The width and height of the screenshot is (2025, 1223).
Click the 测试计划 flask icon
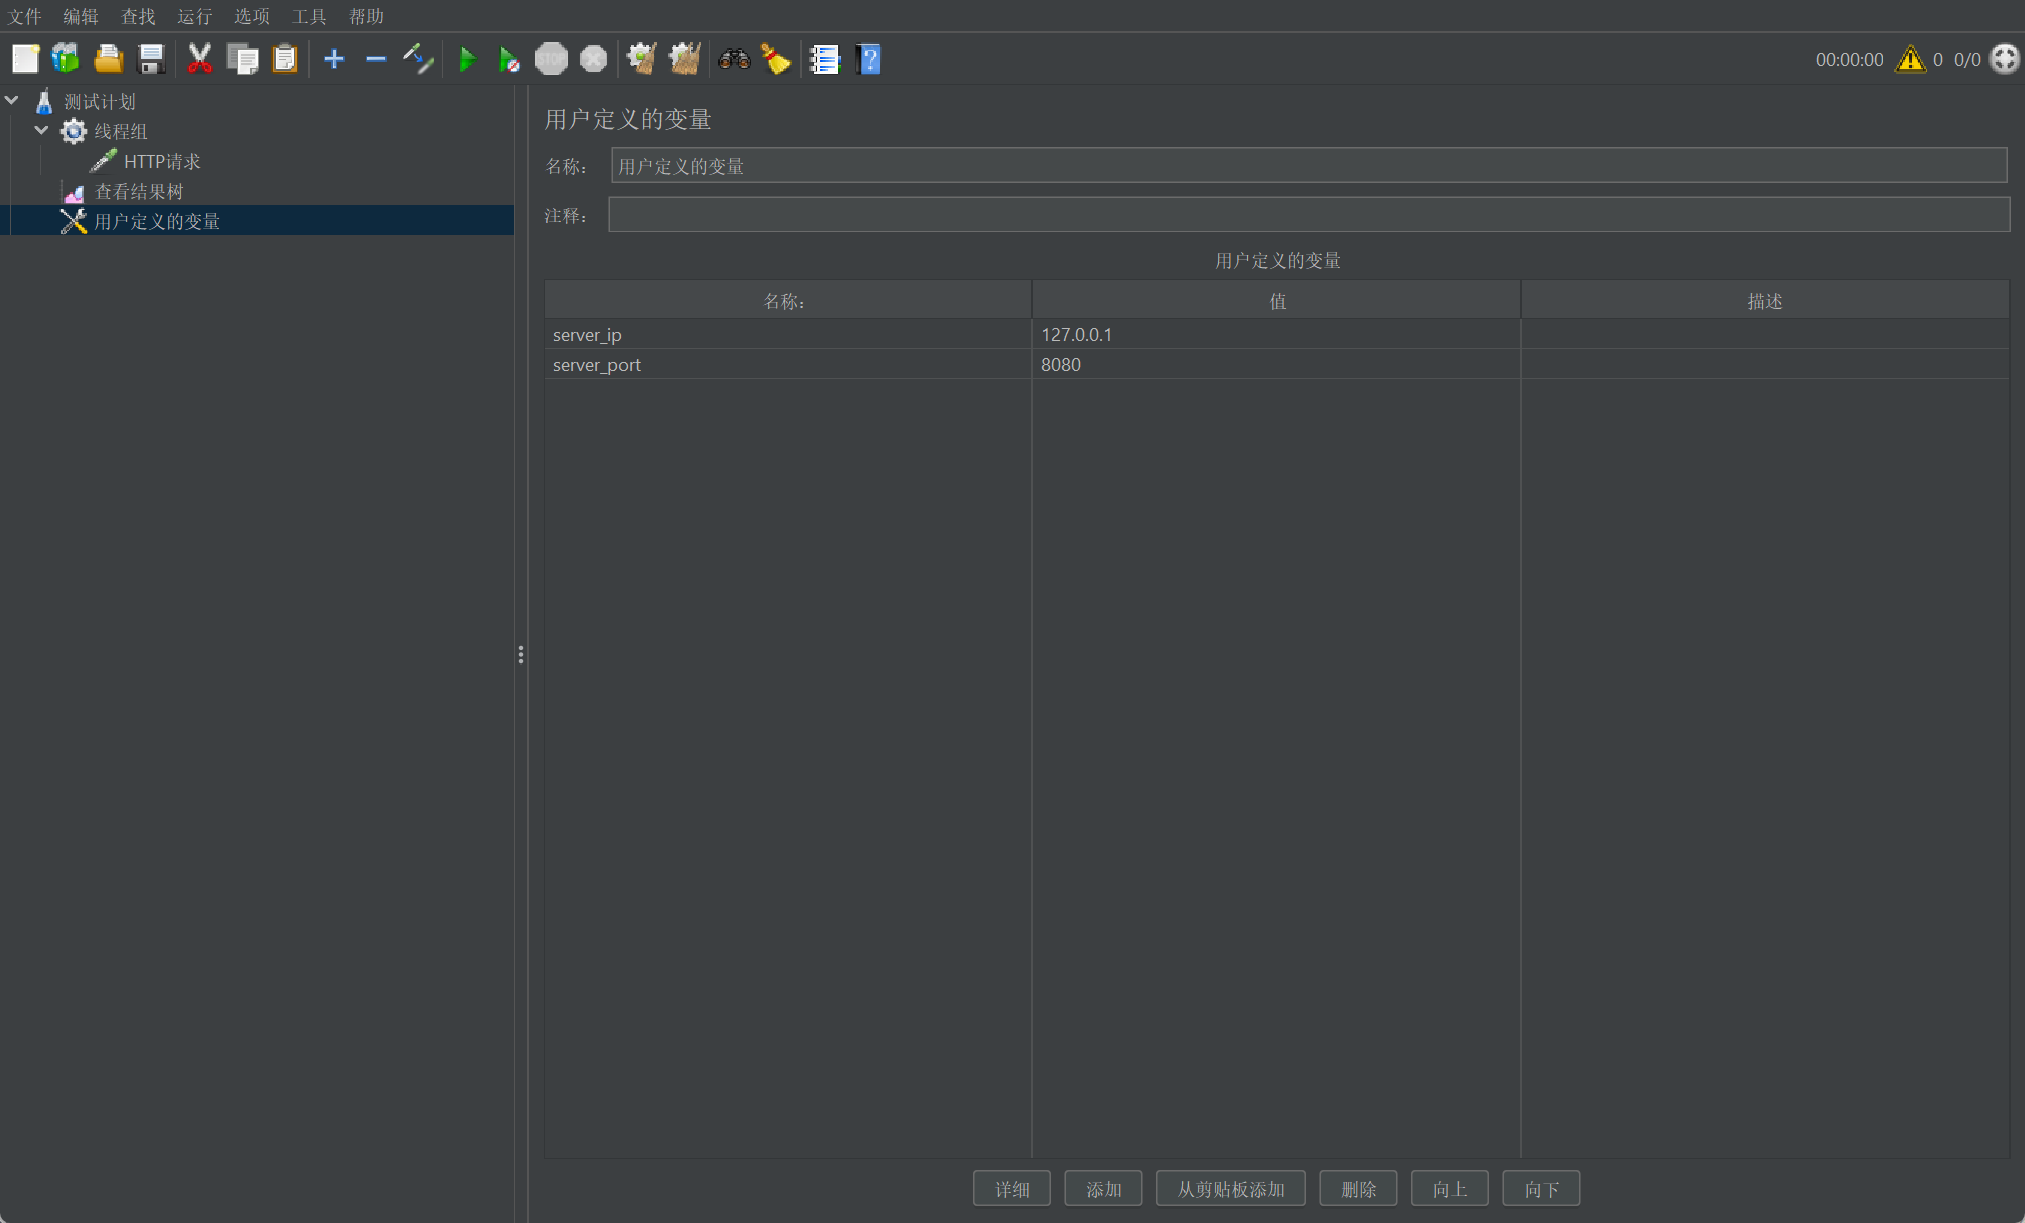tap(44, 101)
